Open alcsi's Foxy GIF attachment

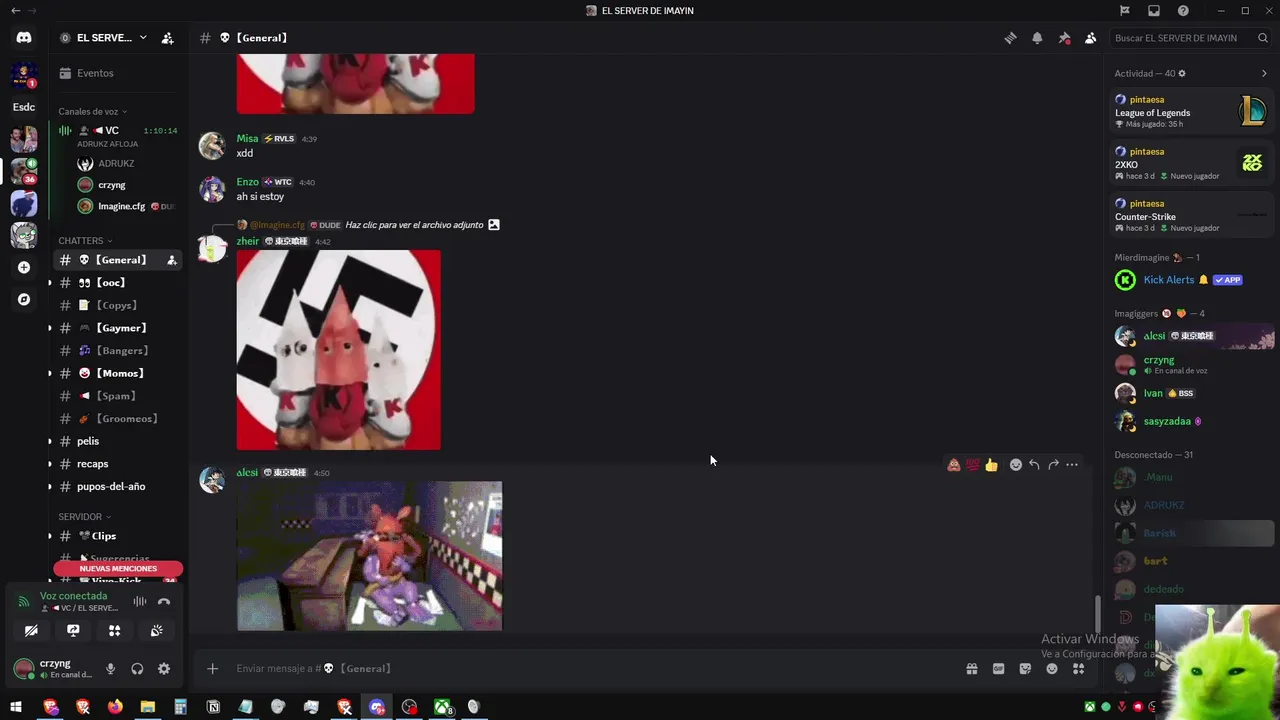point(369,556)
